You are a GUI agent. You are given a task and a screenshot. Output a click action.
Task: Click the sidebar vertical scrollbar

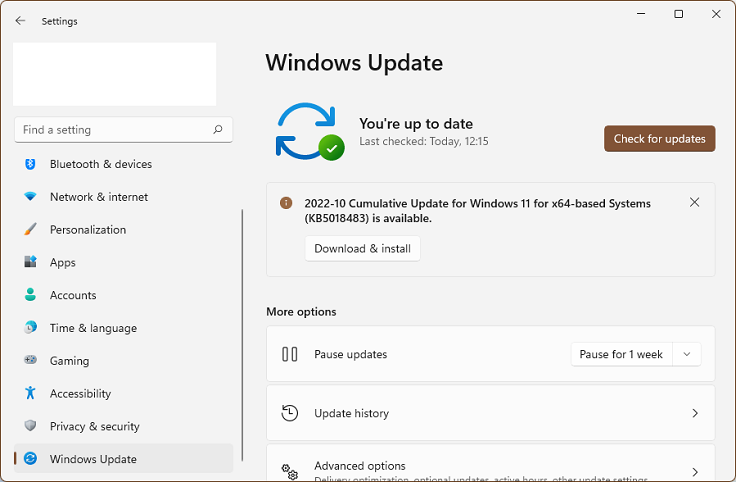[x=242, y=335]
